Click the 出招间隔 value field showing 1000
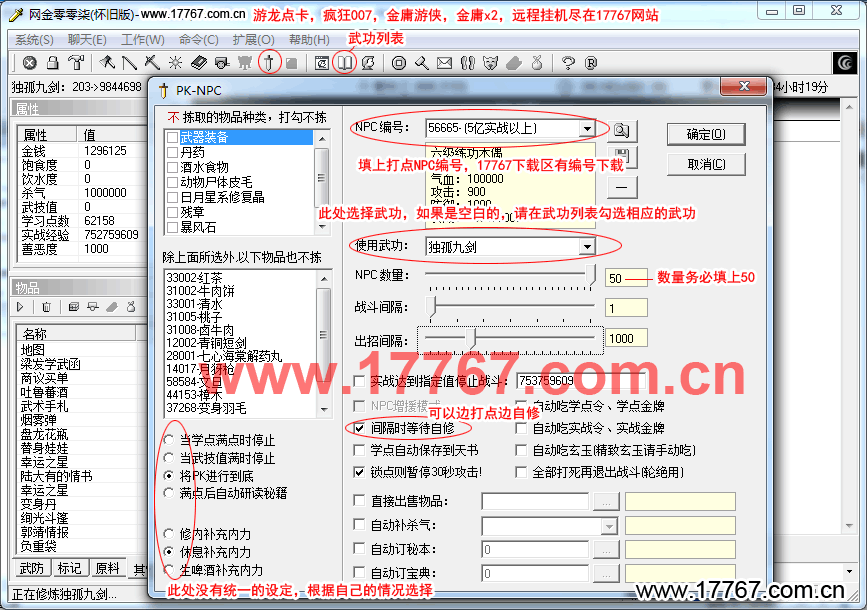This screenshot has width=867, height=610. coord(626,338)
